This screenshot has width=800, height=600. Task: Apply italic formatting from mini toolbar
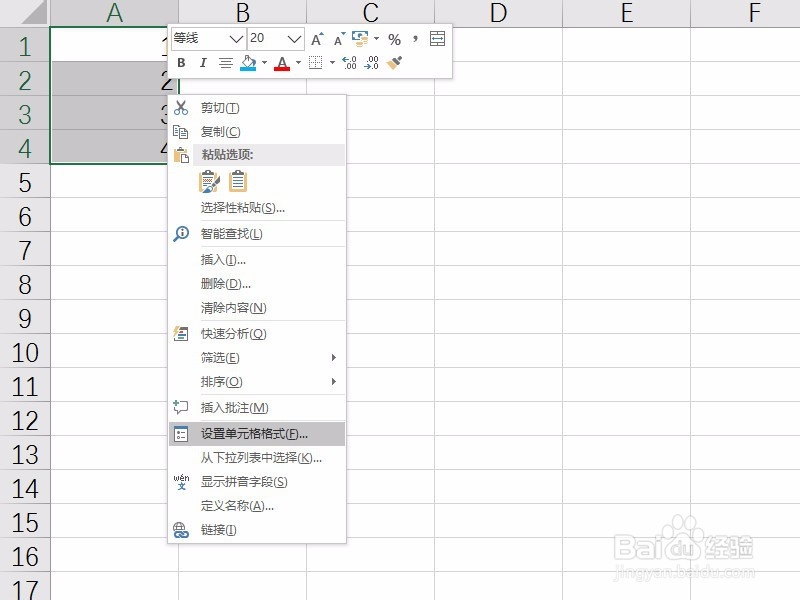click(204, 62)
